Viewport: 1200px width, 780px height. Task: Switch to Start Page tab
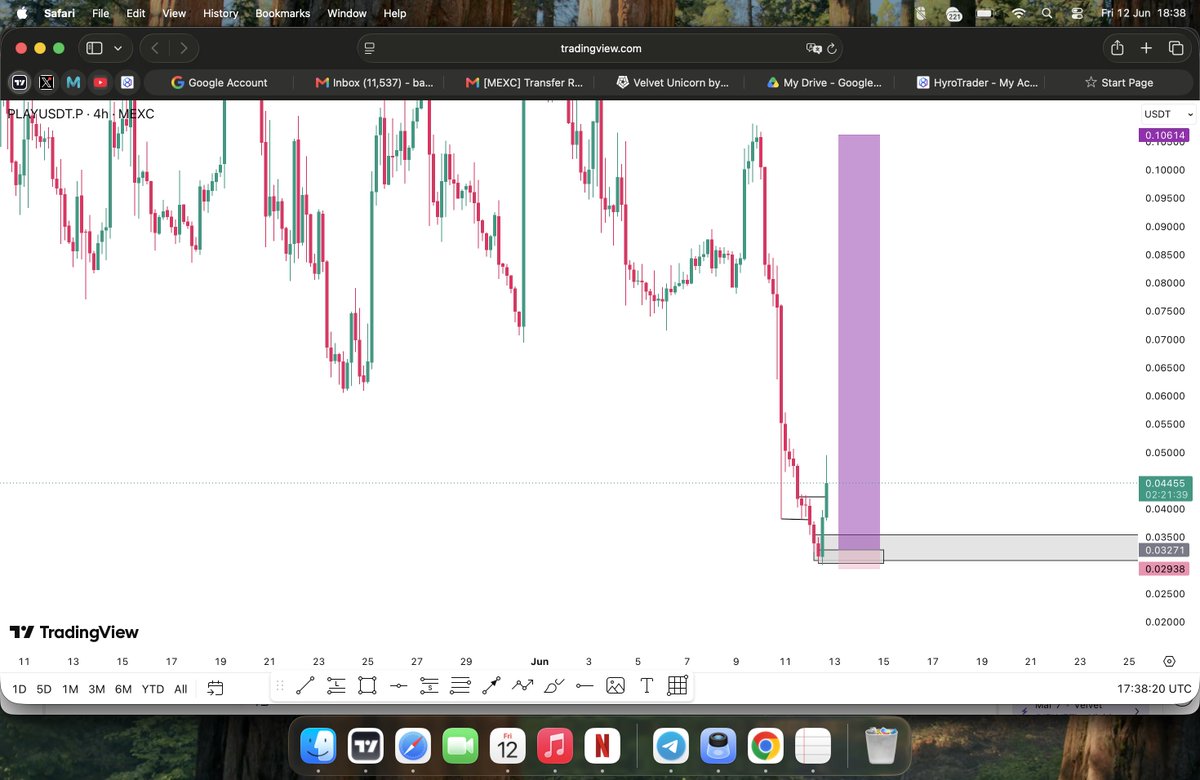coord(1118,82)
